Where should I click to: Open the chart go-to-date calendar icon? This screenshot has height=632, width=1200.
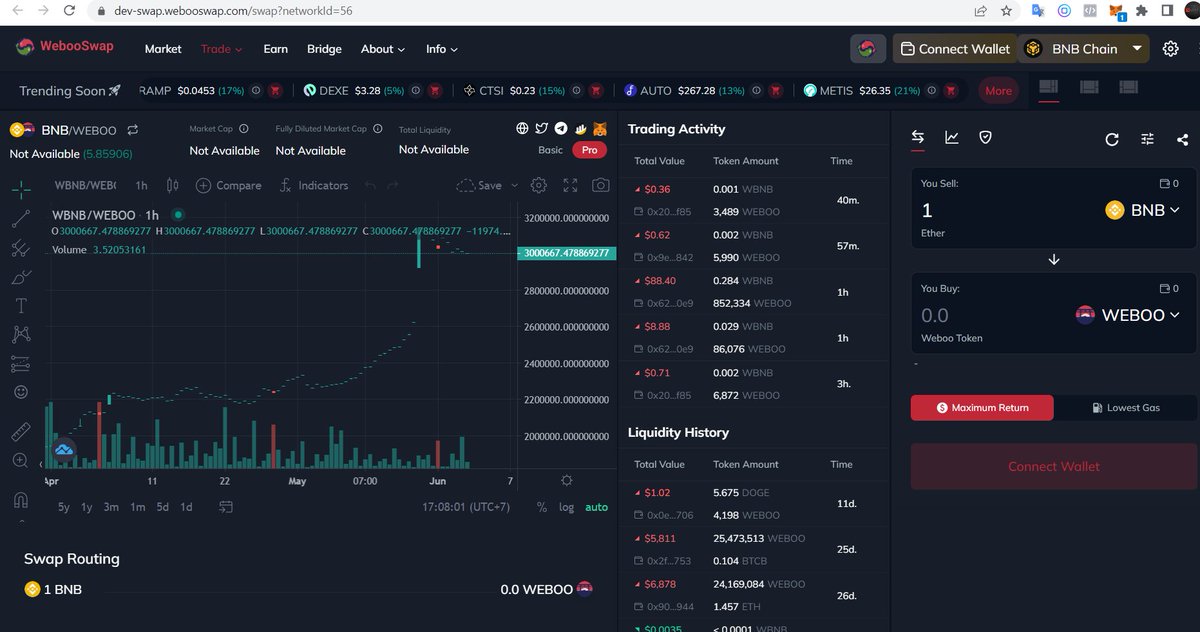(226, 507)
